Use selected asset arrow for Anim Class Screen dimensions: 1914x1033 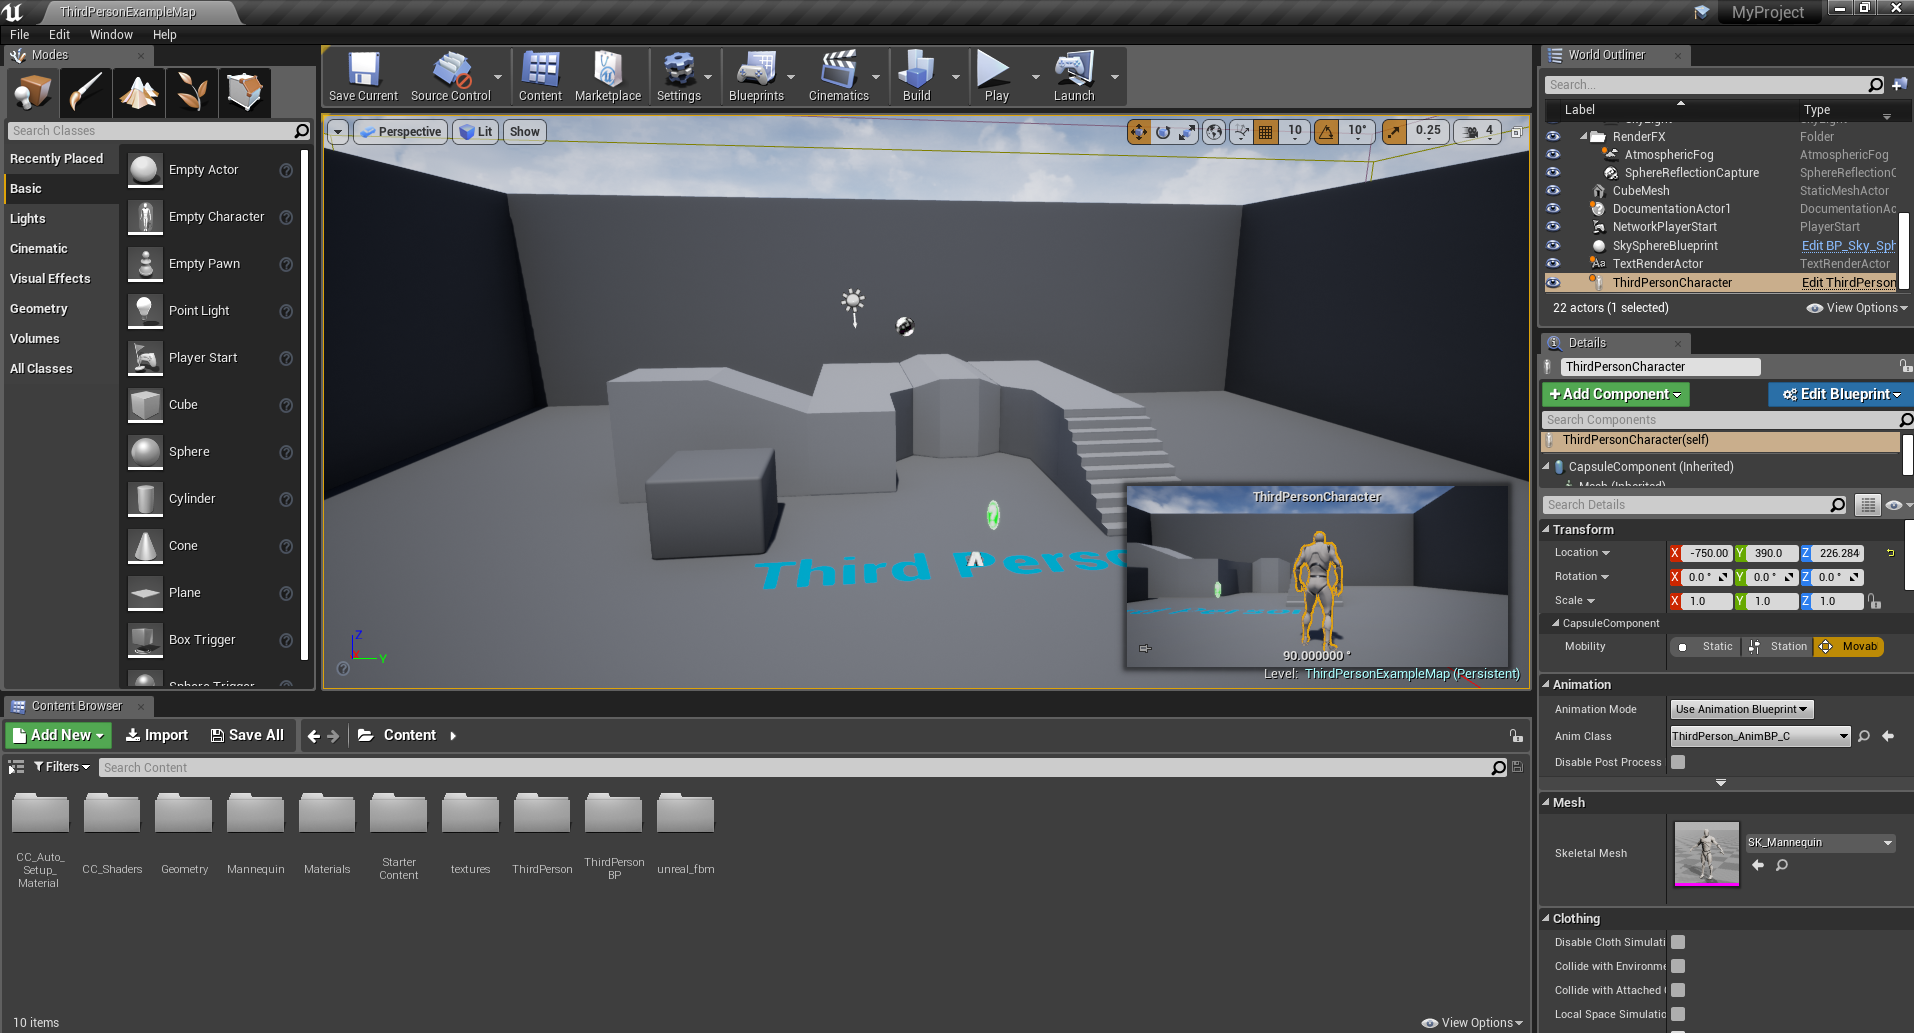click(x=1888, y=736)
